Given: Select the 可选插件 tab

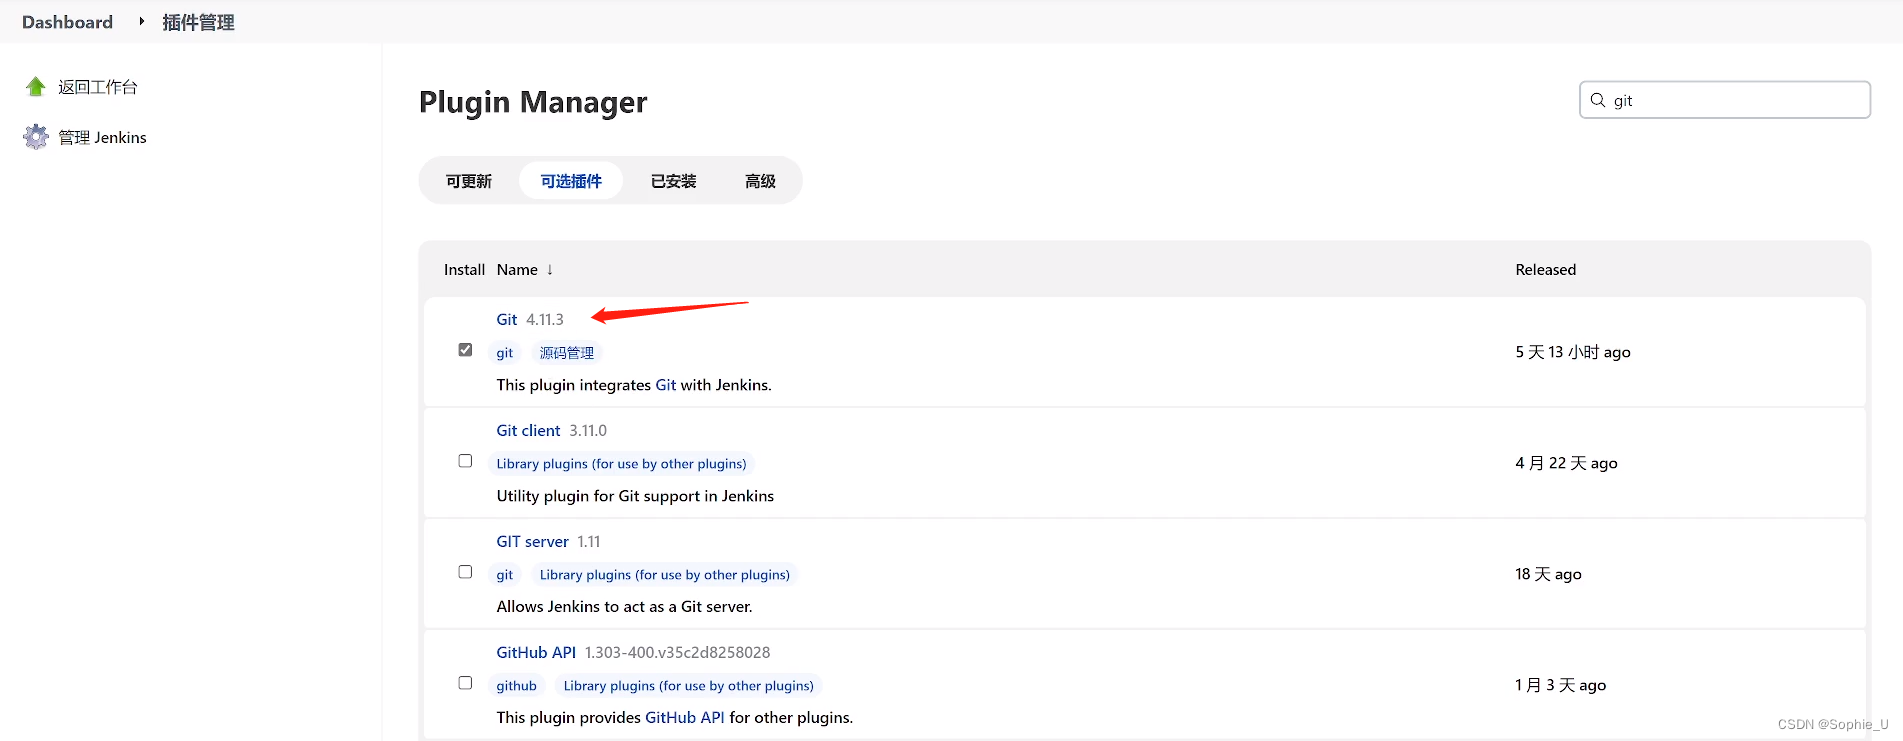Looking at the screenshot, I should [x=571, y=181].
